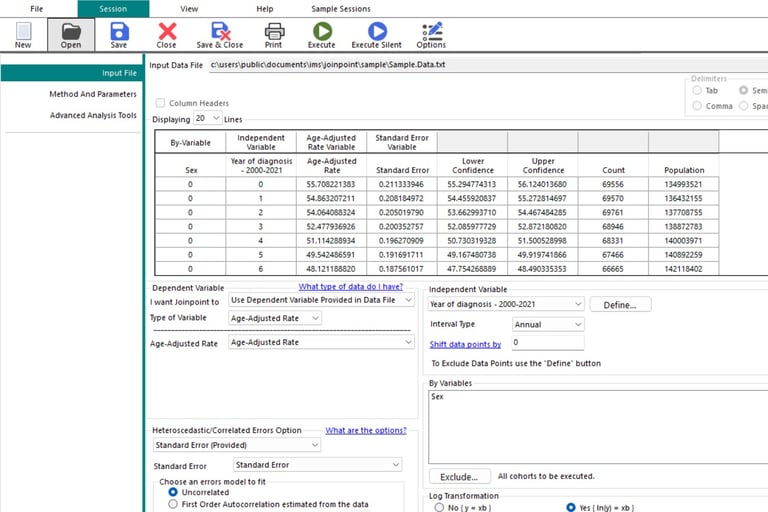Click Count cell 69761

point(613,213)
